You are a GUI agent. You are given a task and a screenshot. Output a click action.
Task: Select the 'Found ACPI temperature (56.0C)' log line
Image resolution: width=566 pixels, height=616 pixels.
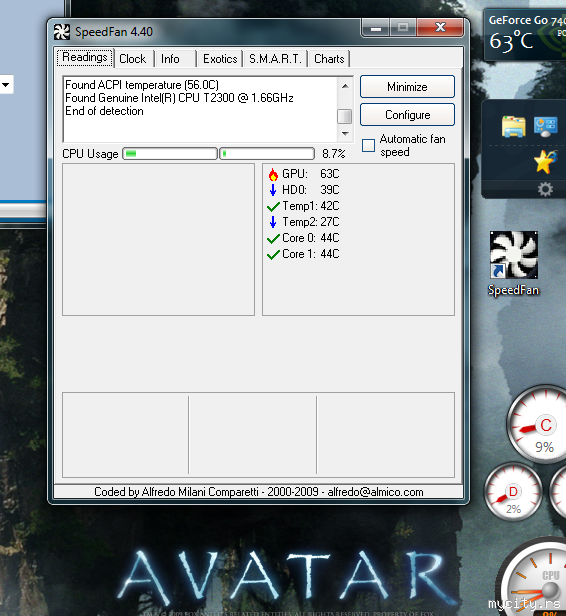tap(142, 85)
